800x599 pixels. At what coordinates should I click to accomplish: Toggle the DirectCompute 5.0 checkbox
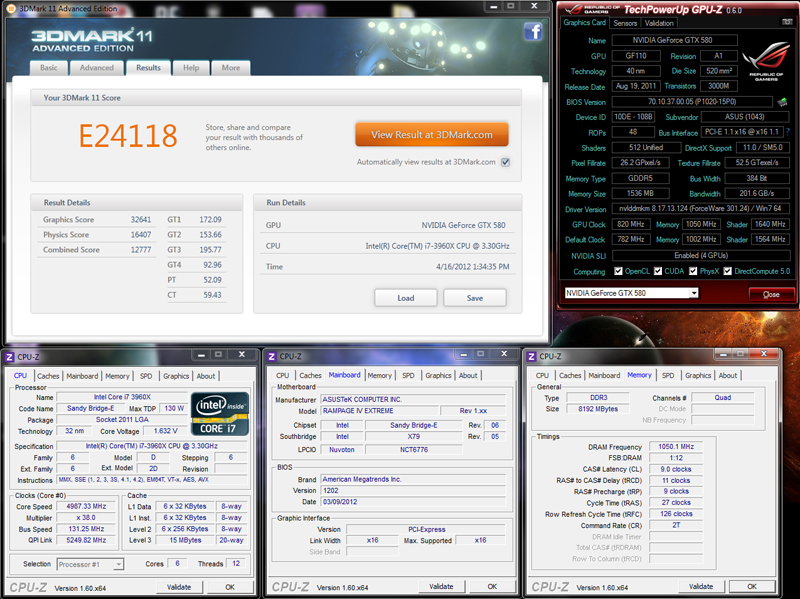point(728,271)
